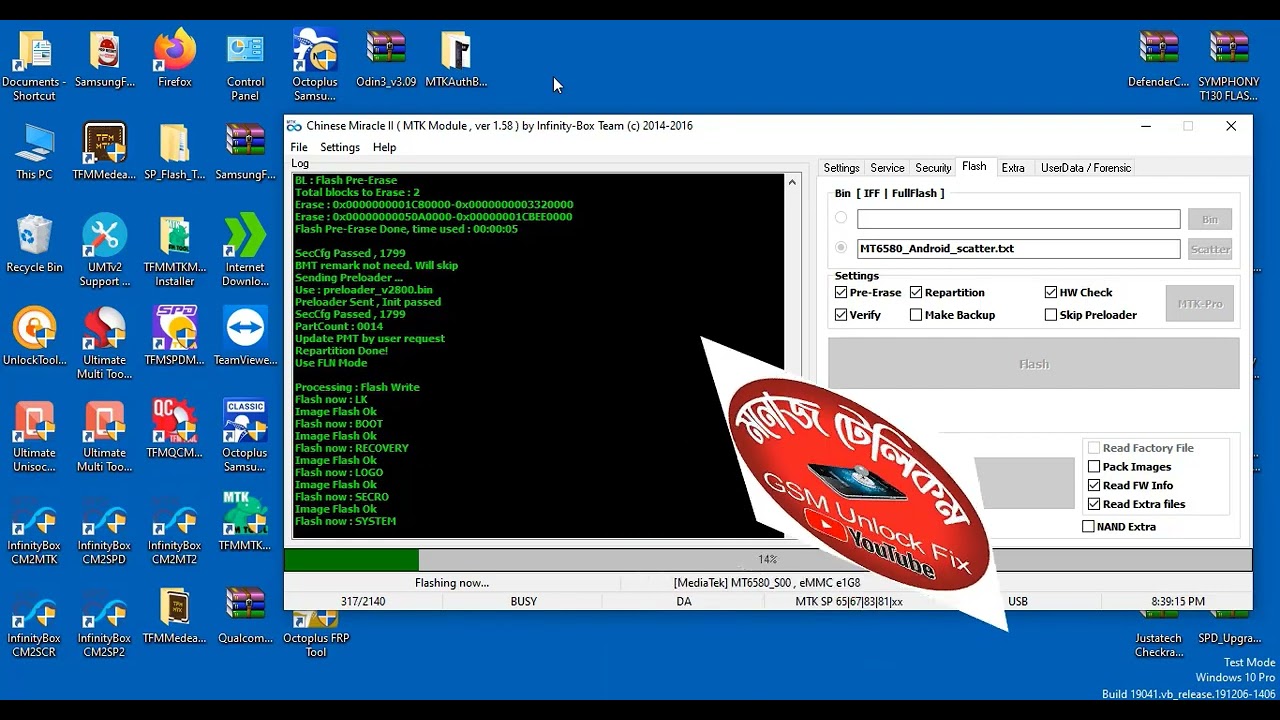Select the InfinityBox CM2MT2 desktop icon
Screen dimensions: 1280x720
click(175, 529)
